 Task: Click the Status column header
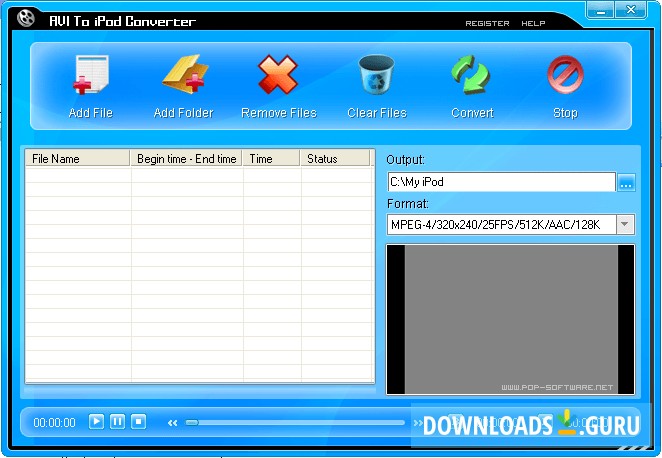[x=335, y=158]
